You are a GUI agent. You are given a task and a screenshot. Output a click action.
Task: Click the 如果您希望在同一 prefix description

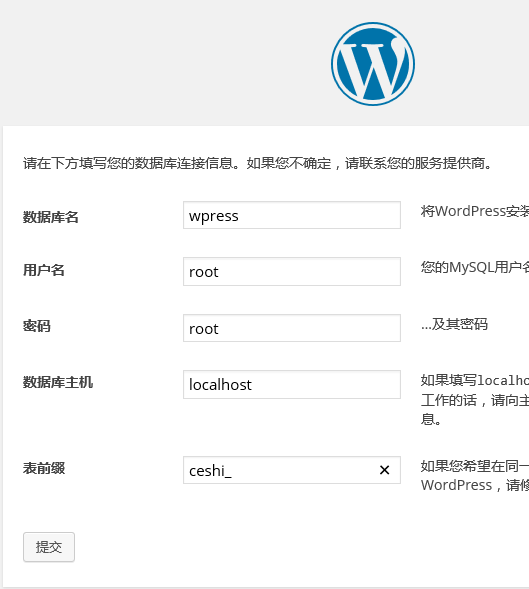[x=475, y=466]
